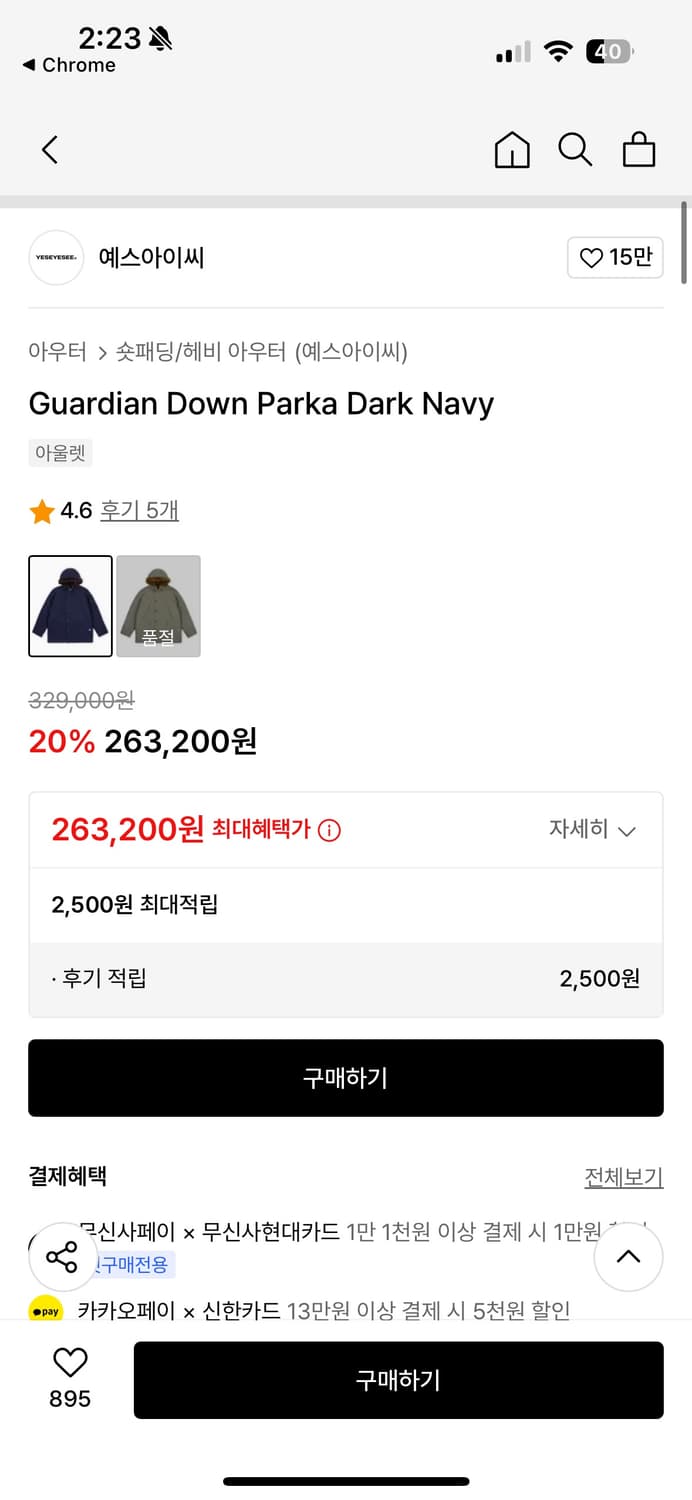The image size is (692, 1500).
Task: Select the sold-out khaki parka thumbnail
Action: click(x=158, y=606)
